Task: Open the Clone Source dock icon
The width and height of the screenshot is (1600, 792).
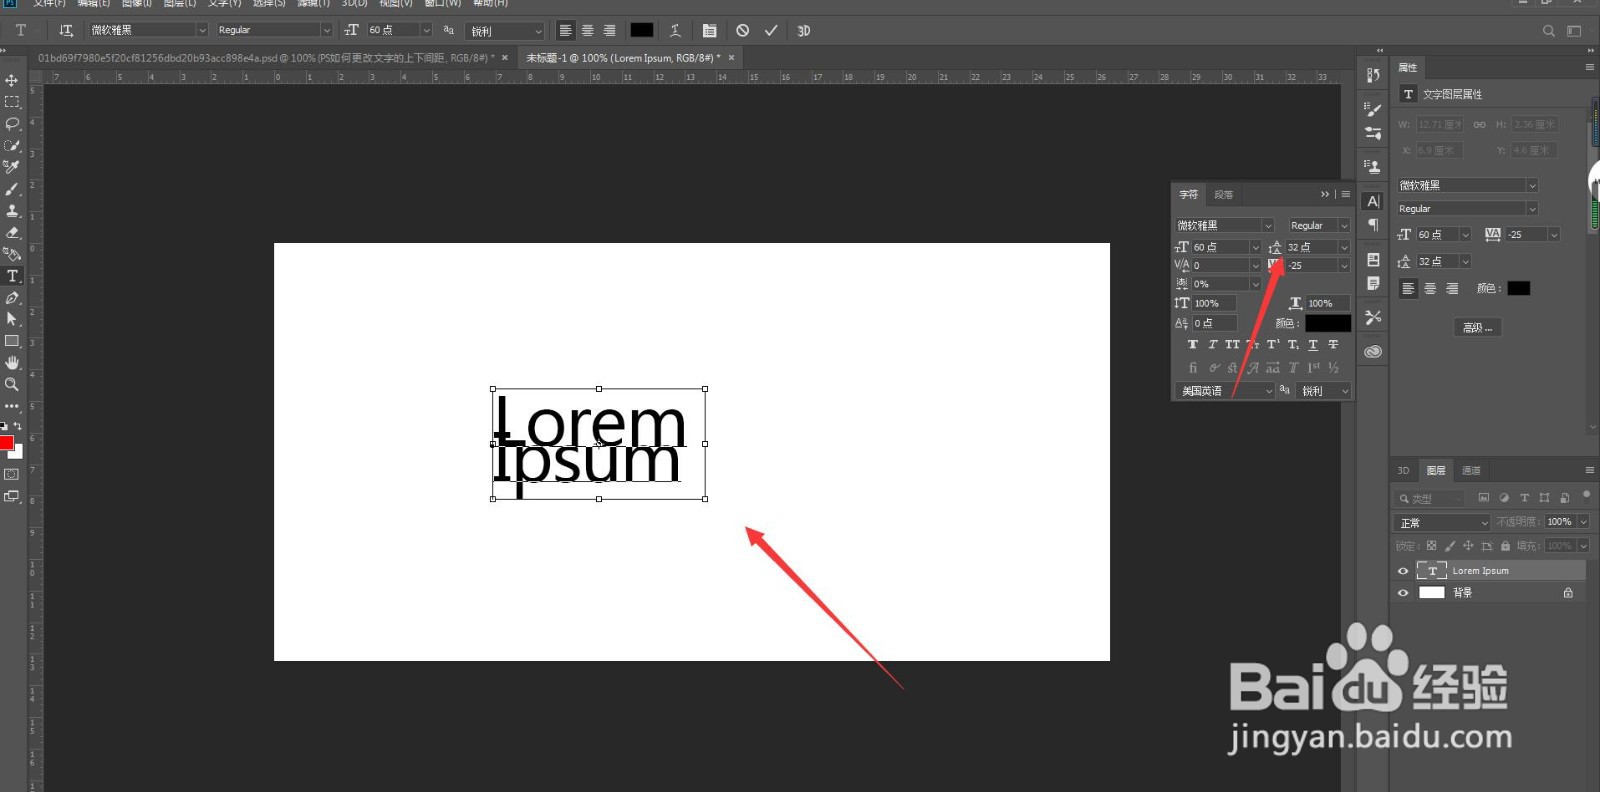Action: pyautogui.click(x=1373, y=166)
